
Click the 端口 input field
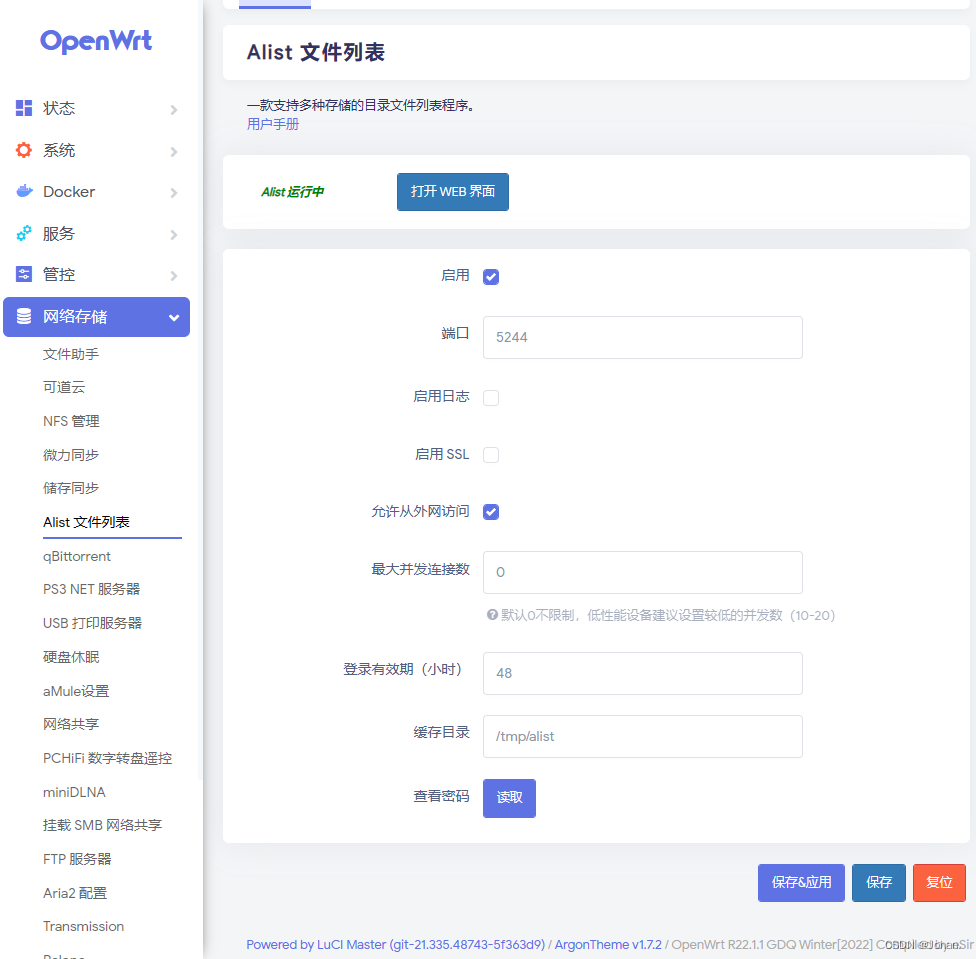[x=642, y=337]
